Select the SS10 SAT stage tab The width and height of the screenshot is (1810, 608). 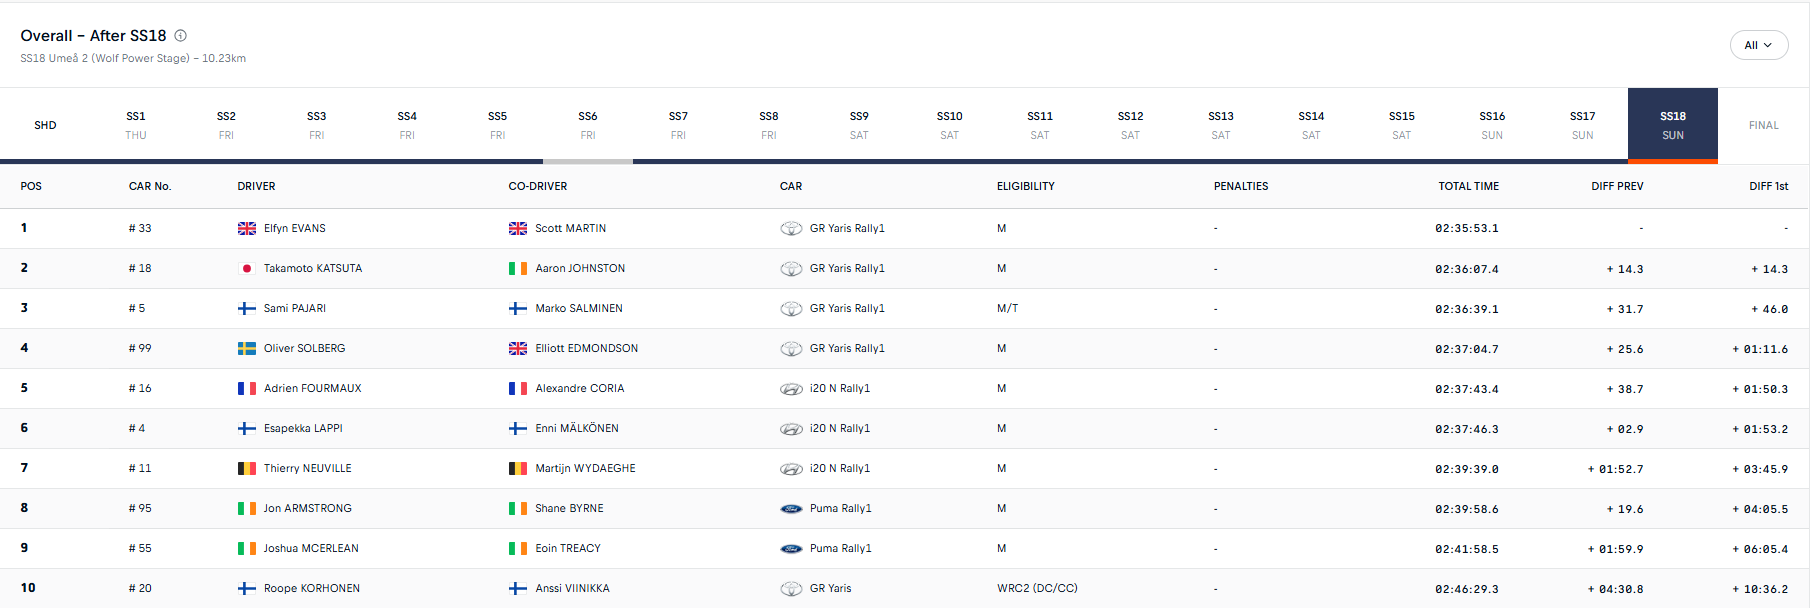[x=949, y=125]
